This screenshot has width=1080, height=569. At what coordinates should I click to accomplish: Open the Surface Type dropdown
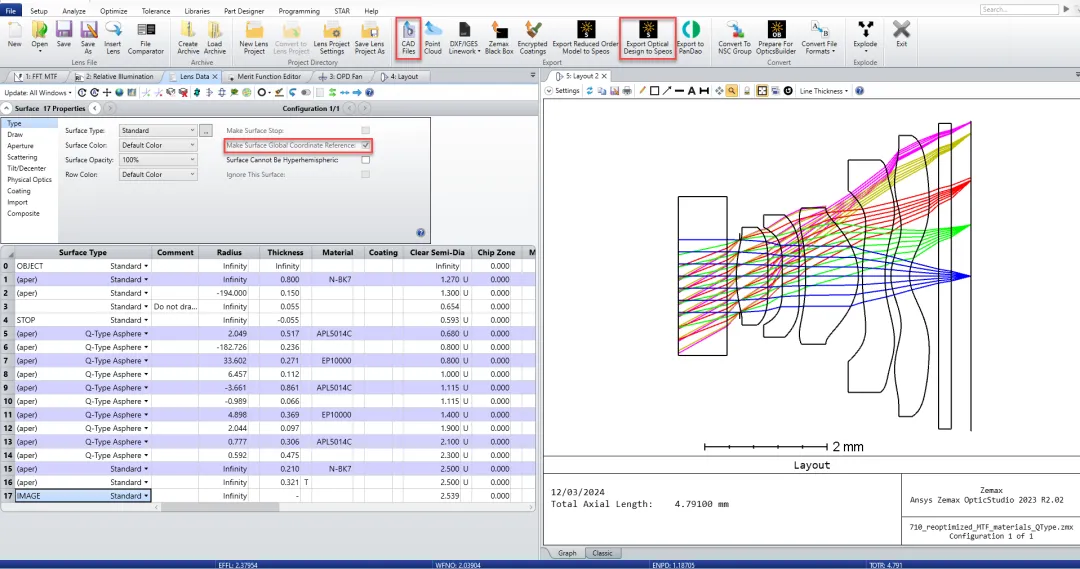pyautogui.click(x=158, y=130)
